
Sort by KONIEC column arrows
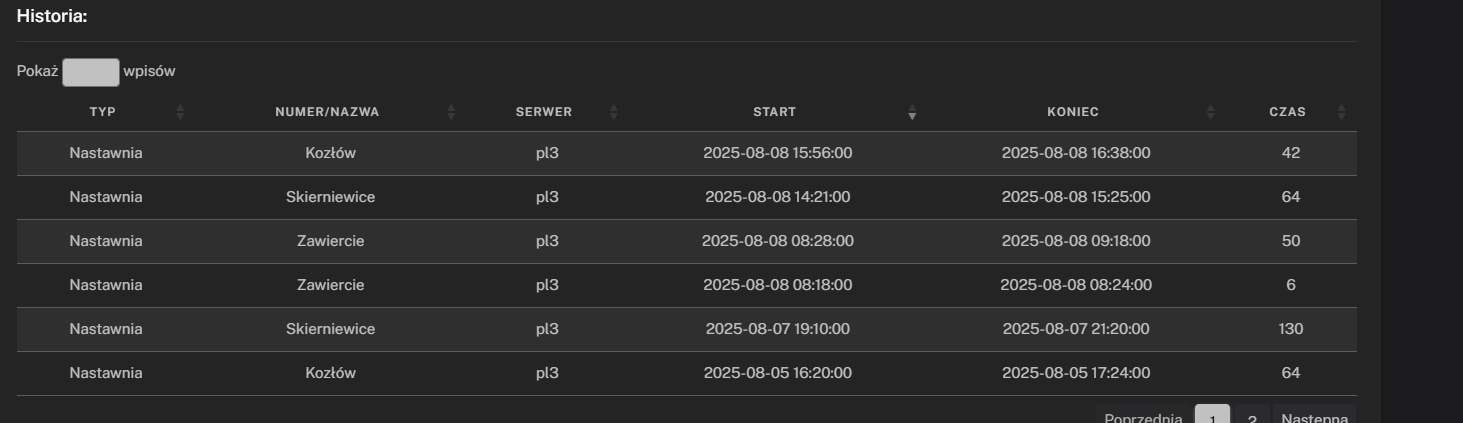(1211, 112)
